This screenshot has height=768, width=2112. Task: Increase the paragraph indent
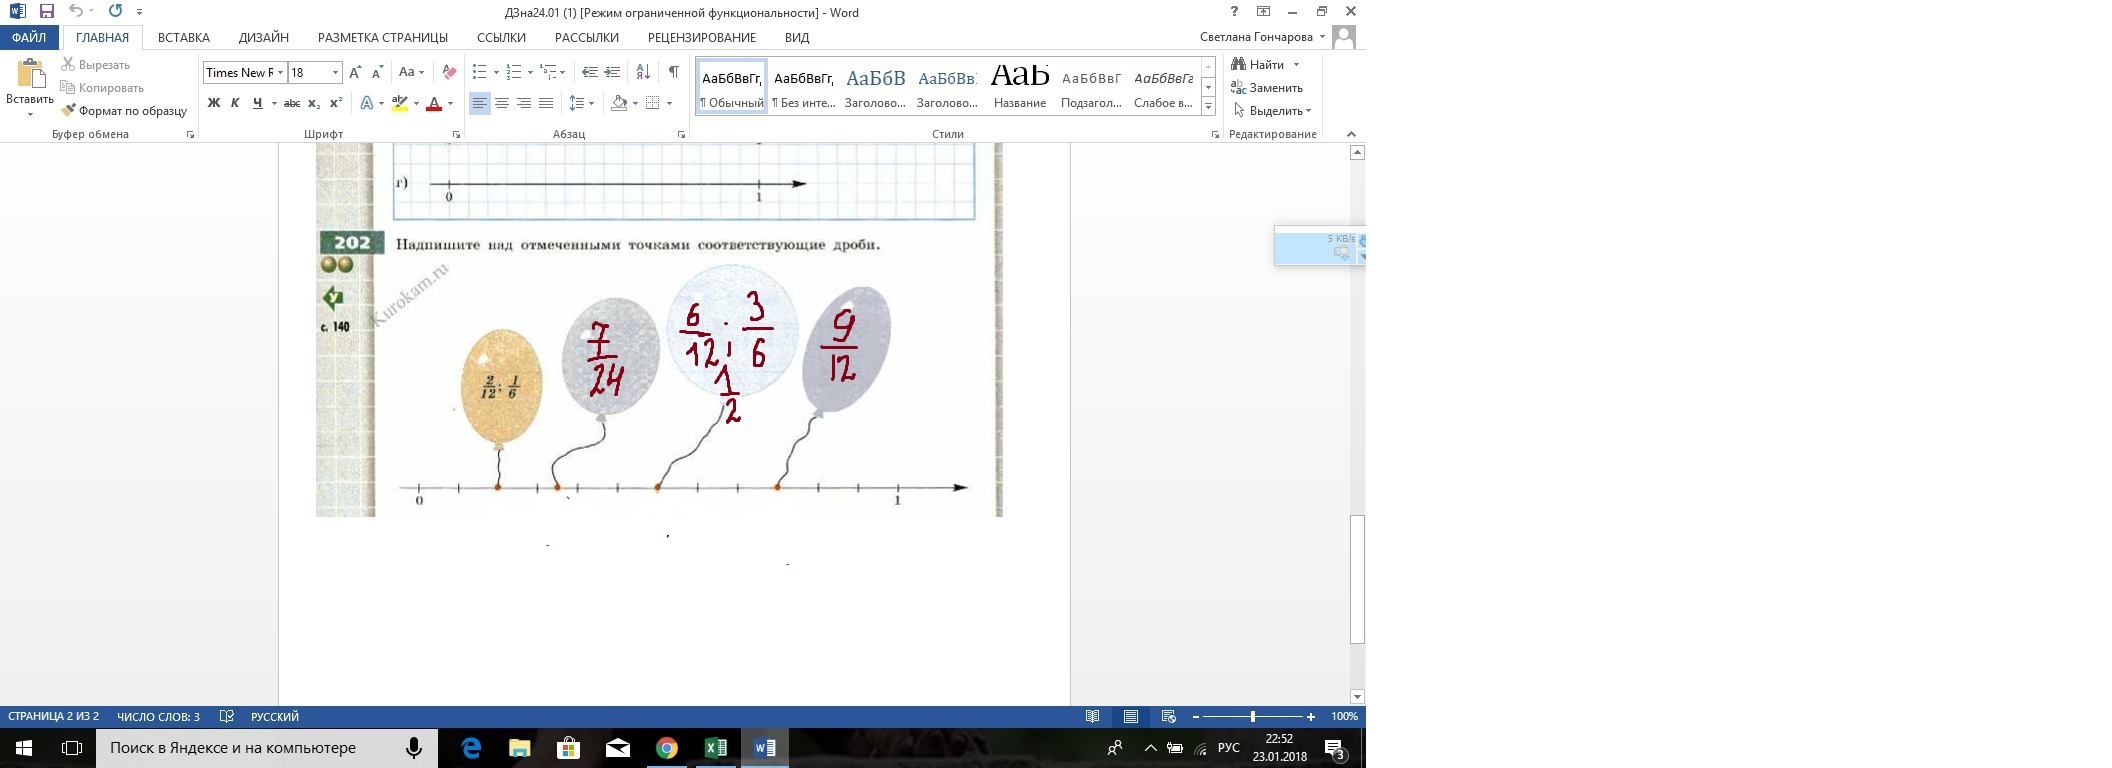tap(613, 72)
